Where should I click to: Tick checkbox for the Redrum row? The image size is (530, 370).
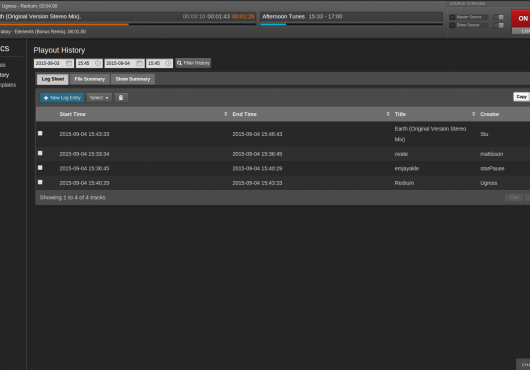[40, 182]
